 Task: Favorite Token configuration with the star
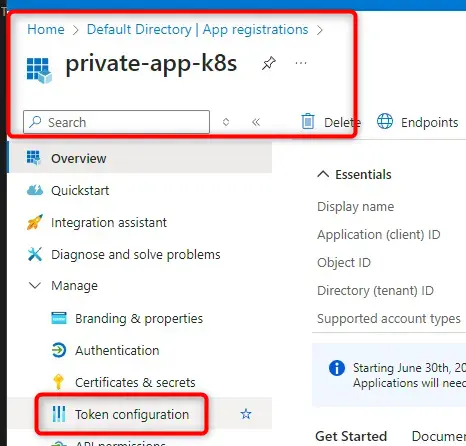[x=246, y=414]
